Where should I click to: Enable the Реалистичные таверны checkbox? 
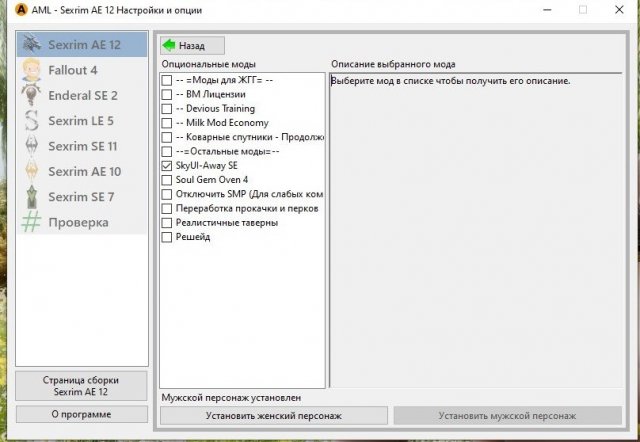point(166,223)
